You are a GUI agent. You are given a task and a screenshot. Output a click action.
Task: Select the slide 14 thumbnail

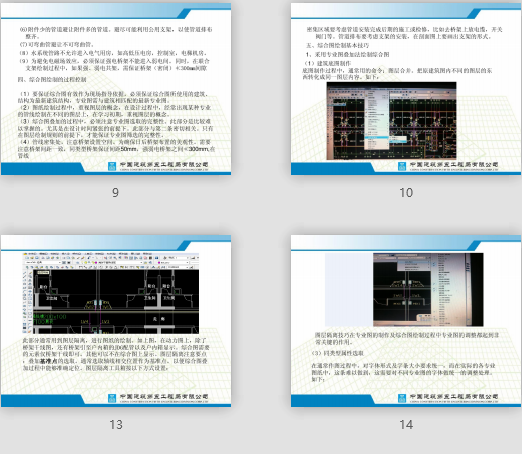pyautogui.click(x=406, y=321)
